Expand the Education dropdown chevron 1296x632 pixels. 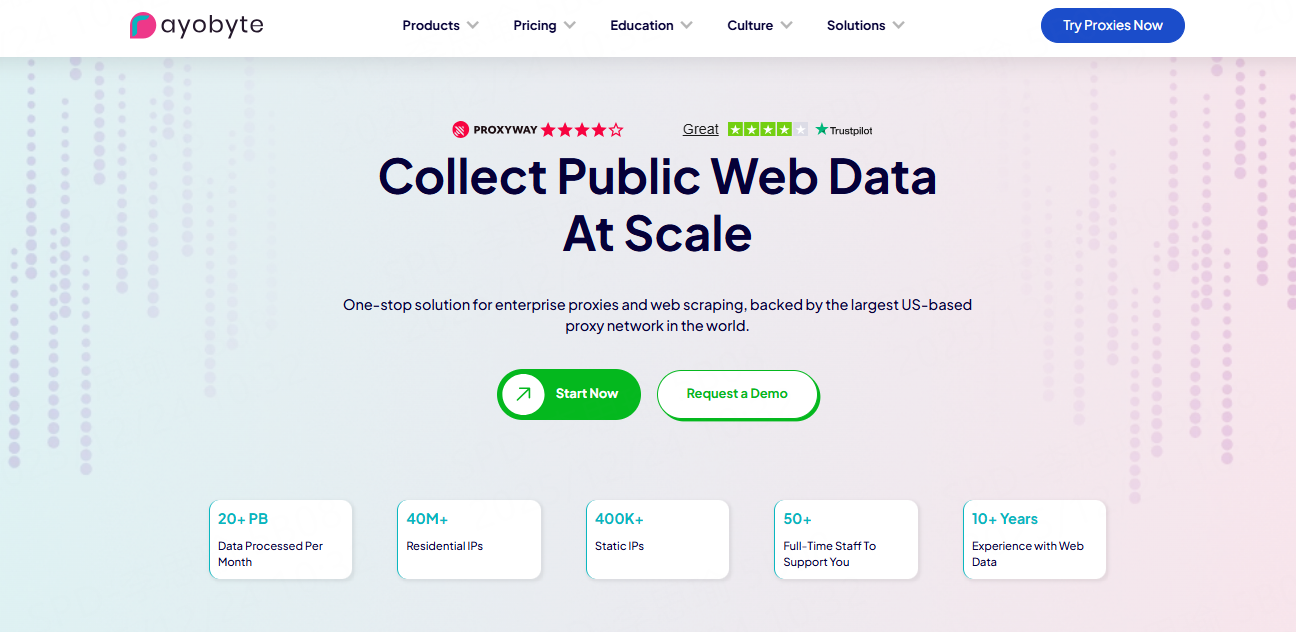[x=687, y=25]
